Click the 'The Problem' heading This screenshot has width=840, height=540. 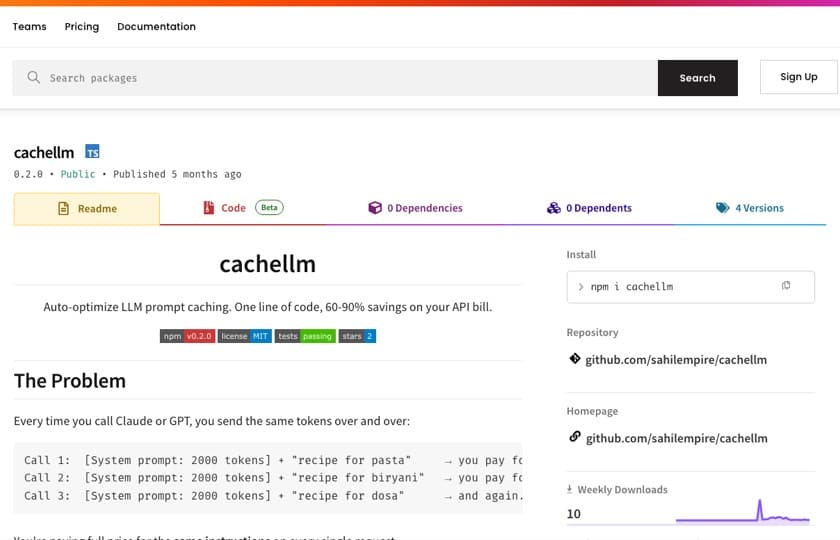pos(70,381)
